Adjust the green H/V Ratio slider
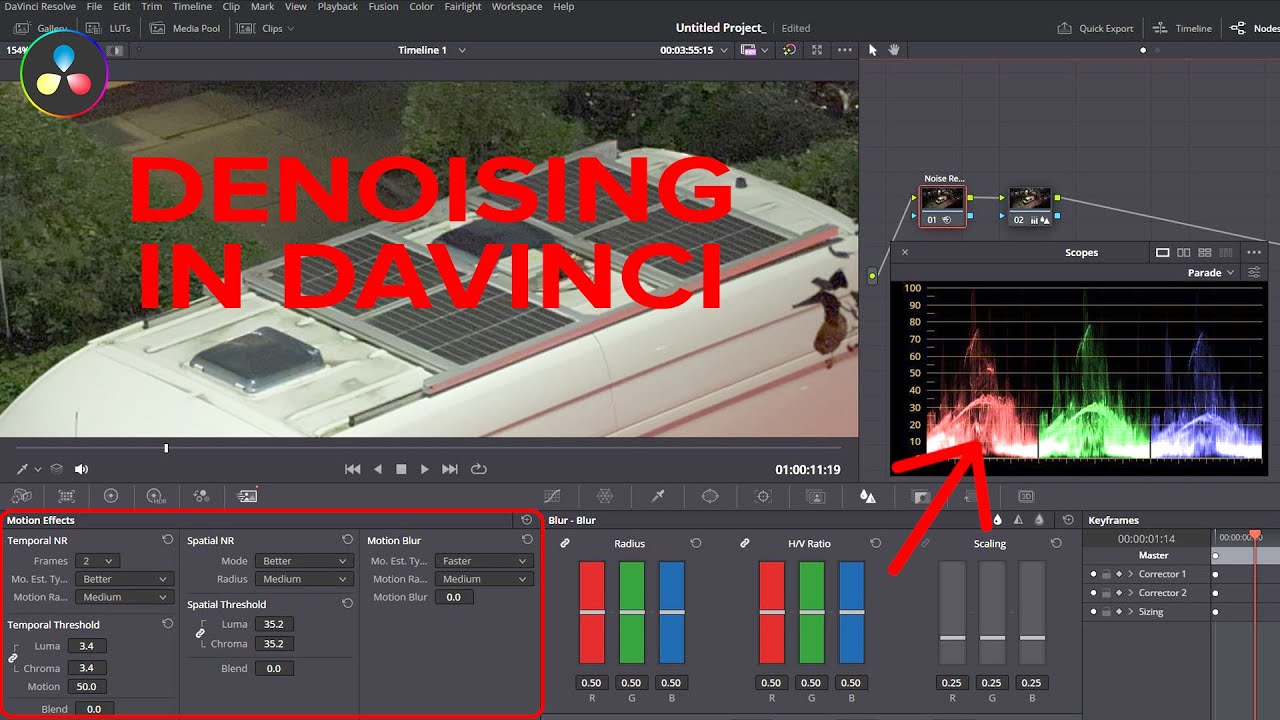Image resolution: width=1280 pixels, height=720 pixels. [811, 612]
